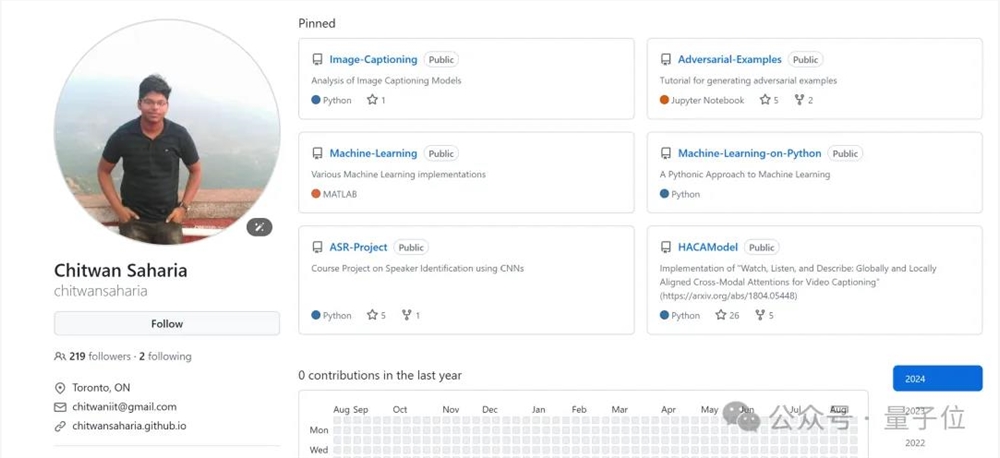The width and height of the screenshot is (1000, 458).
Task: Select the 2024 contributions year tab
Action: [x=937, y=379]
